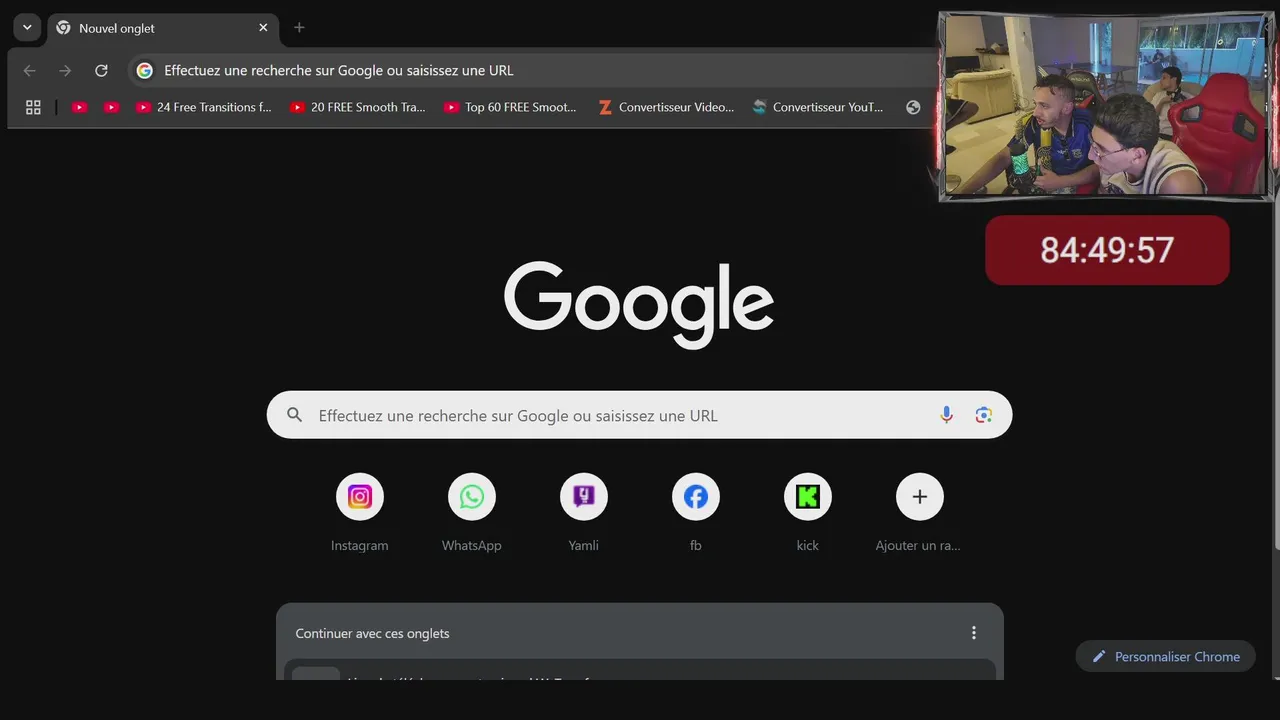Image resolution: width=1280 pixels, height=720 pixels.
Task: Click the 84:49:57 timer overlay
Action: coord(1107,250)
